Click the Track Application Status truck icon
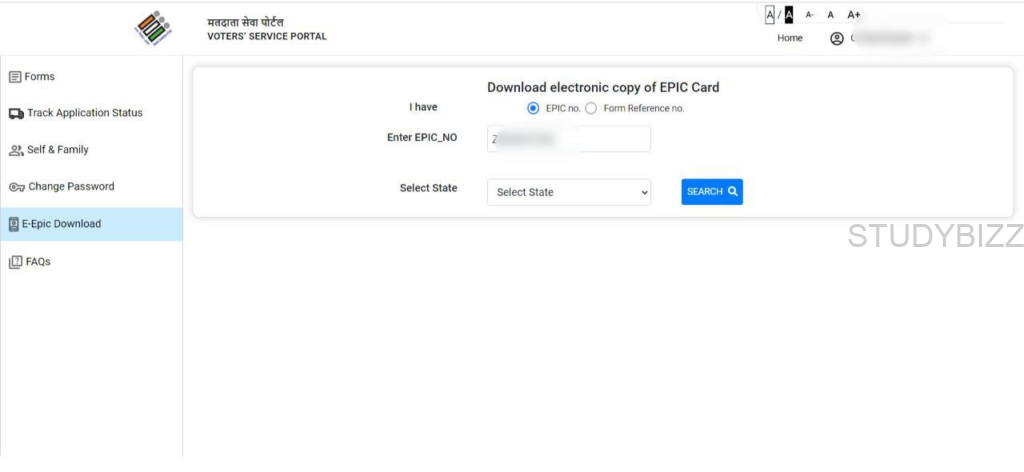The image size is (1024, 472). 16,114
